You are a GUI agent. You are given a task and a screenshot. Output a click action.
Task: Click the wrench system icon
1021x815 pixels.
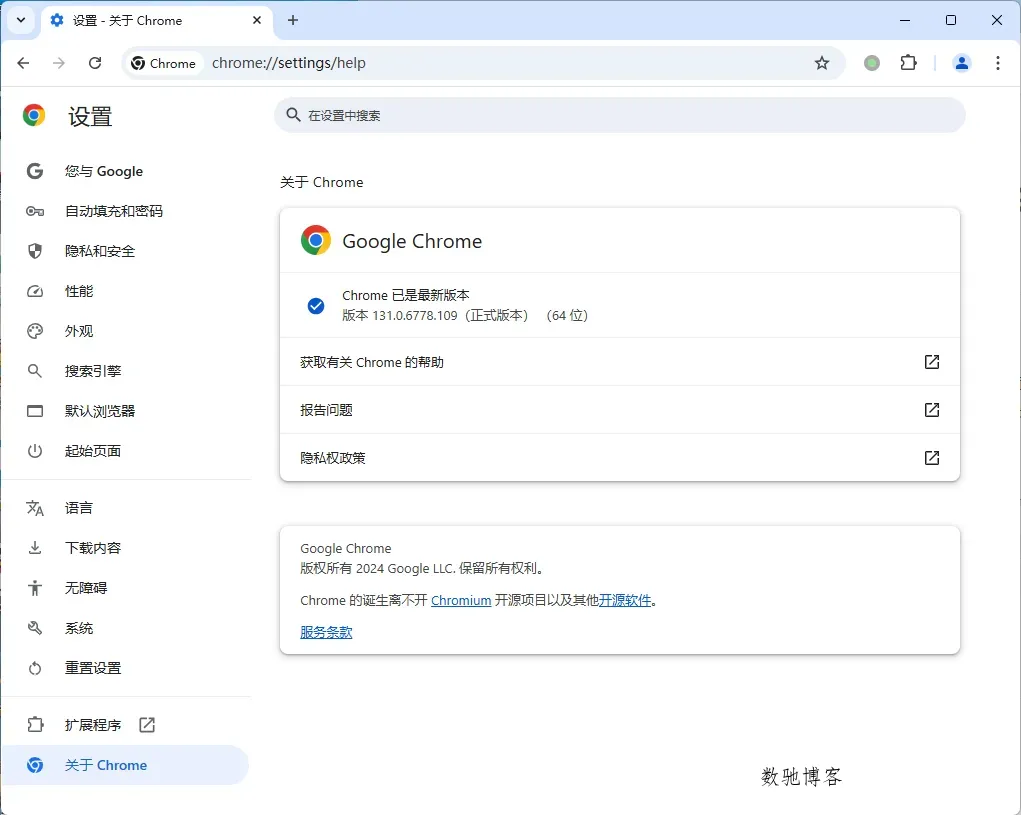(x=35, y=628)
